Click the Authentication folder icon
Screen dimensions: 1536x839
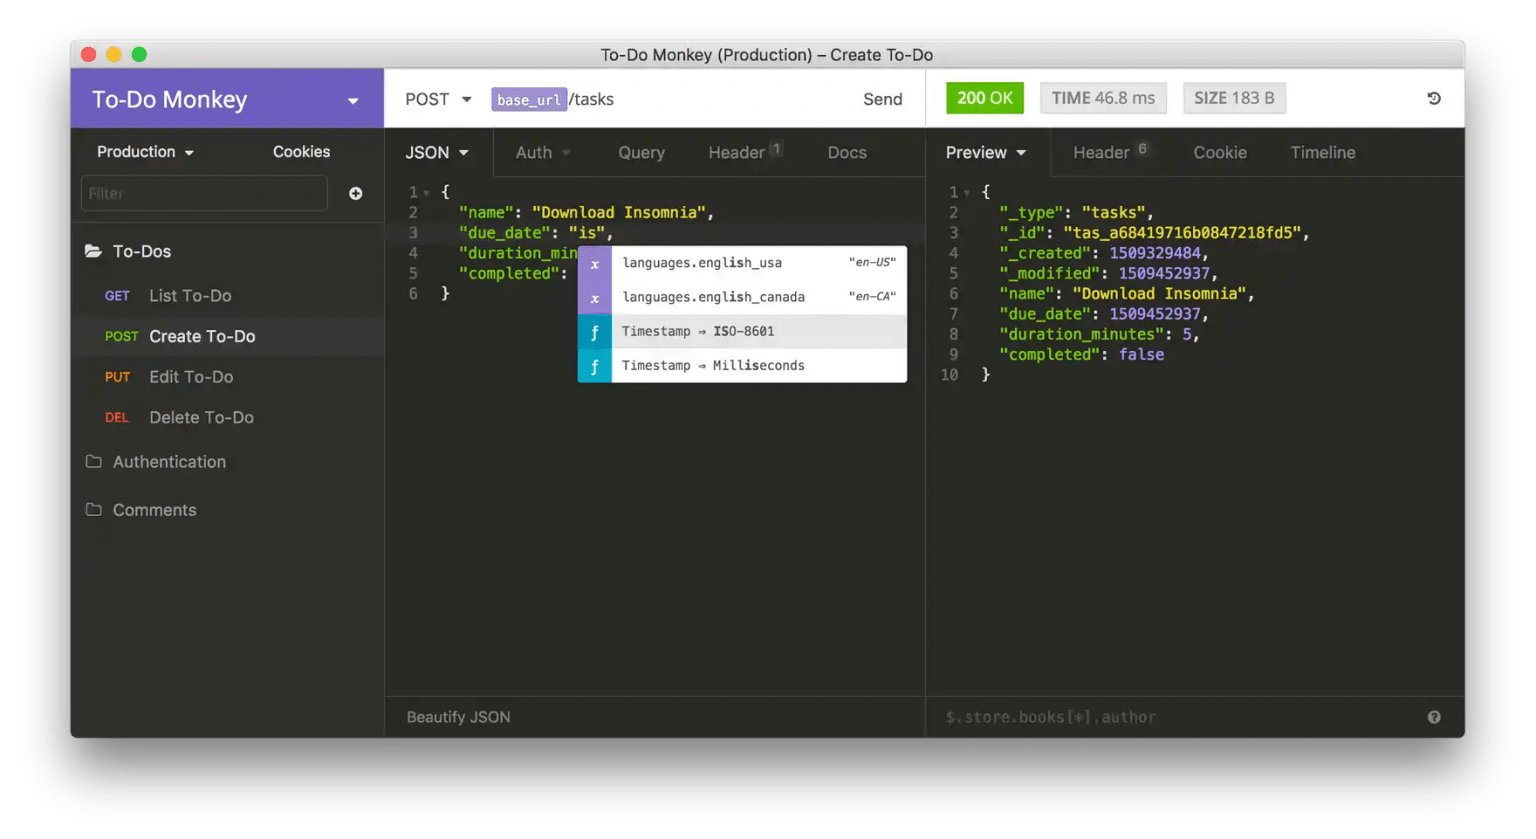93,461
